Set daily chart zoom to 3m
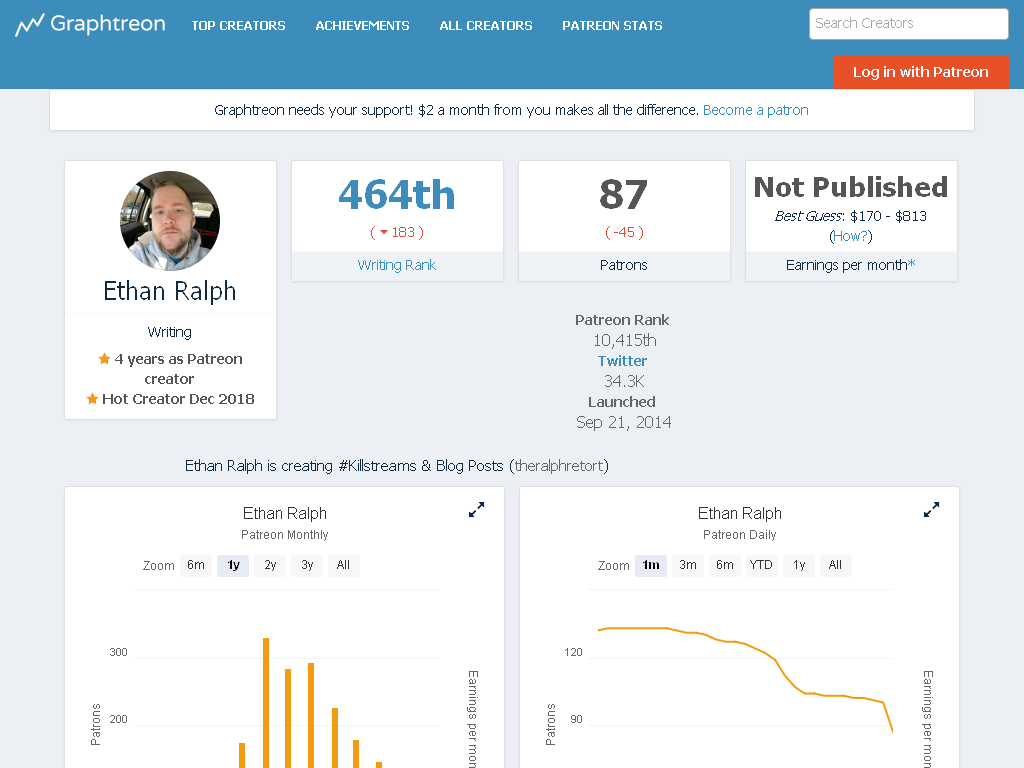The height and width of the screenshot is (768, 1024). [x=688, y=565]
